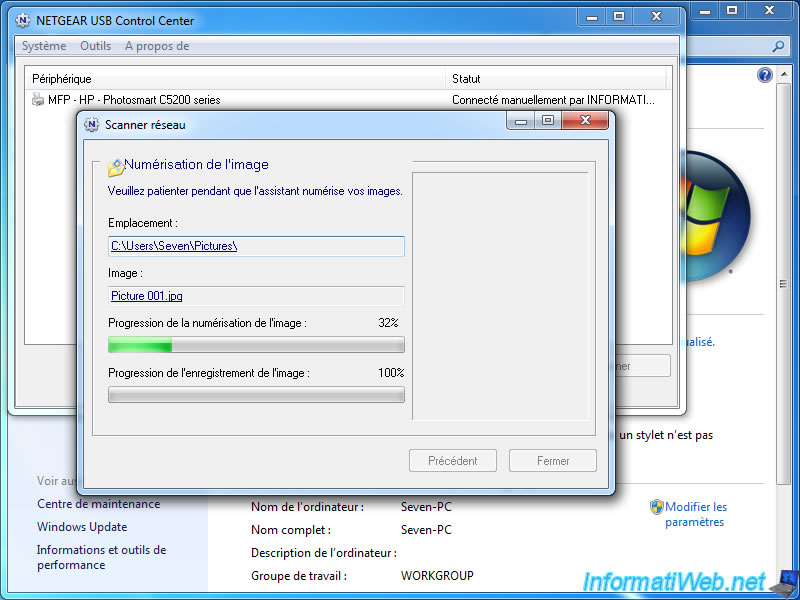
Task: Click the Fermer button
Action: 553,461
